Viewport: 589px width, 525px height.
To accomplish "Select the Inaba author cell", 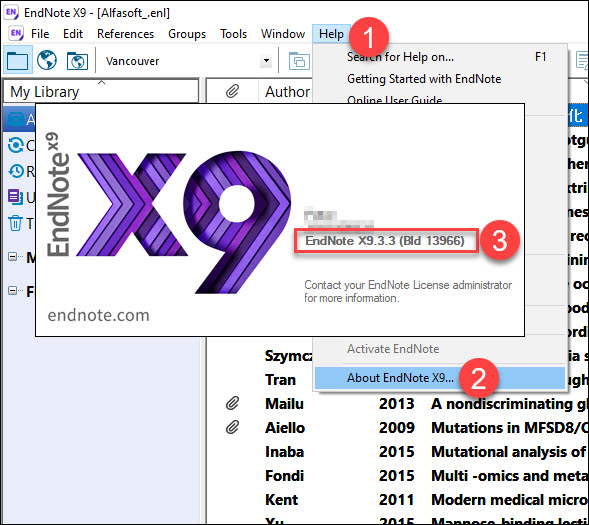I will coord(284,452).
